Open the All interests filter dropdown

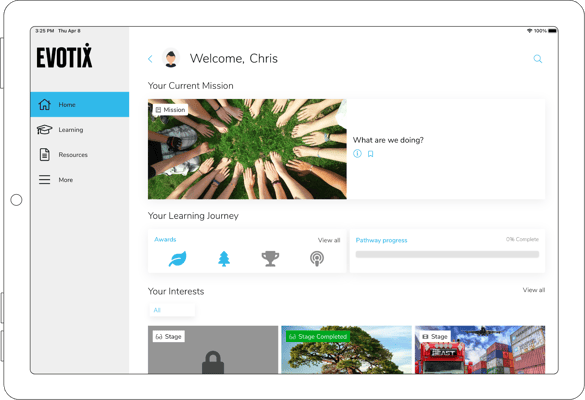(172, 310)
